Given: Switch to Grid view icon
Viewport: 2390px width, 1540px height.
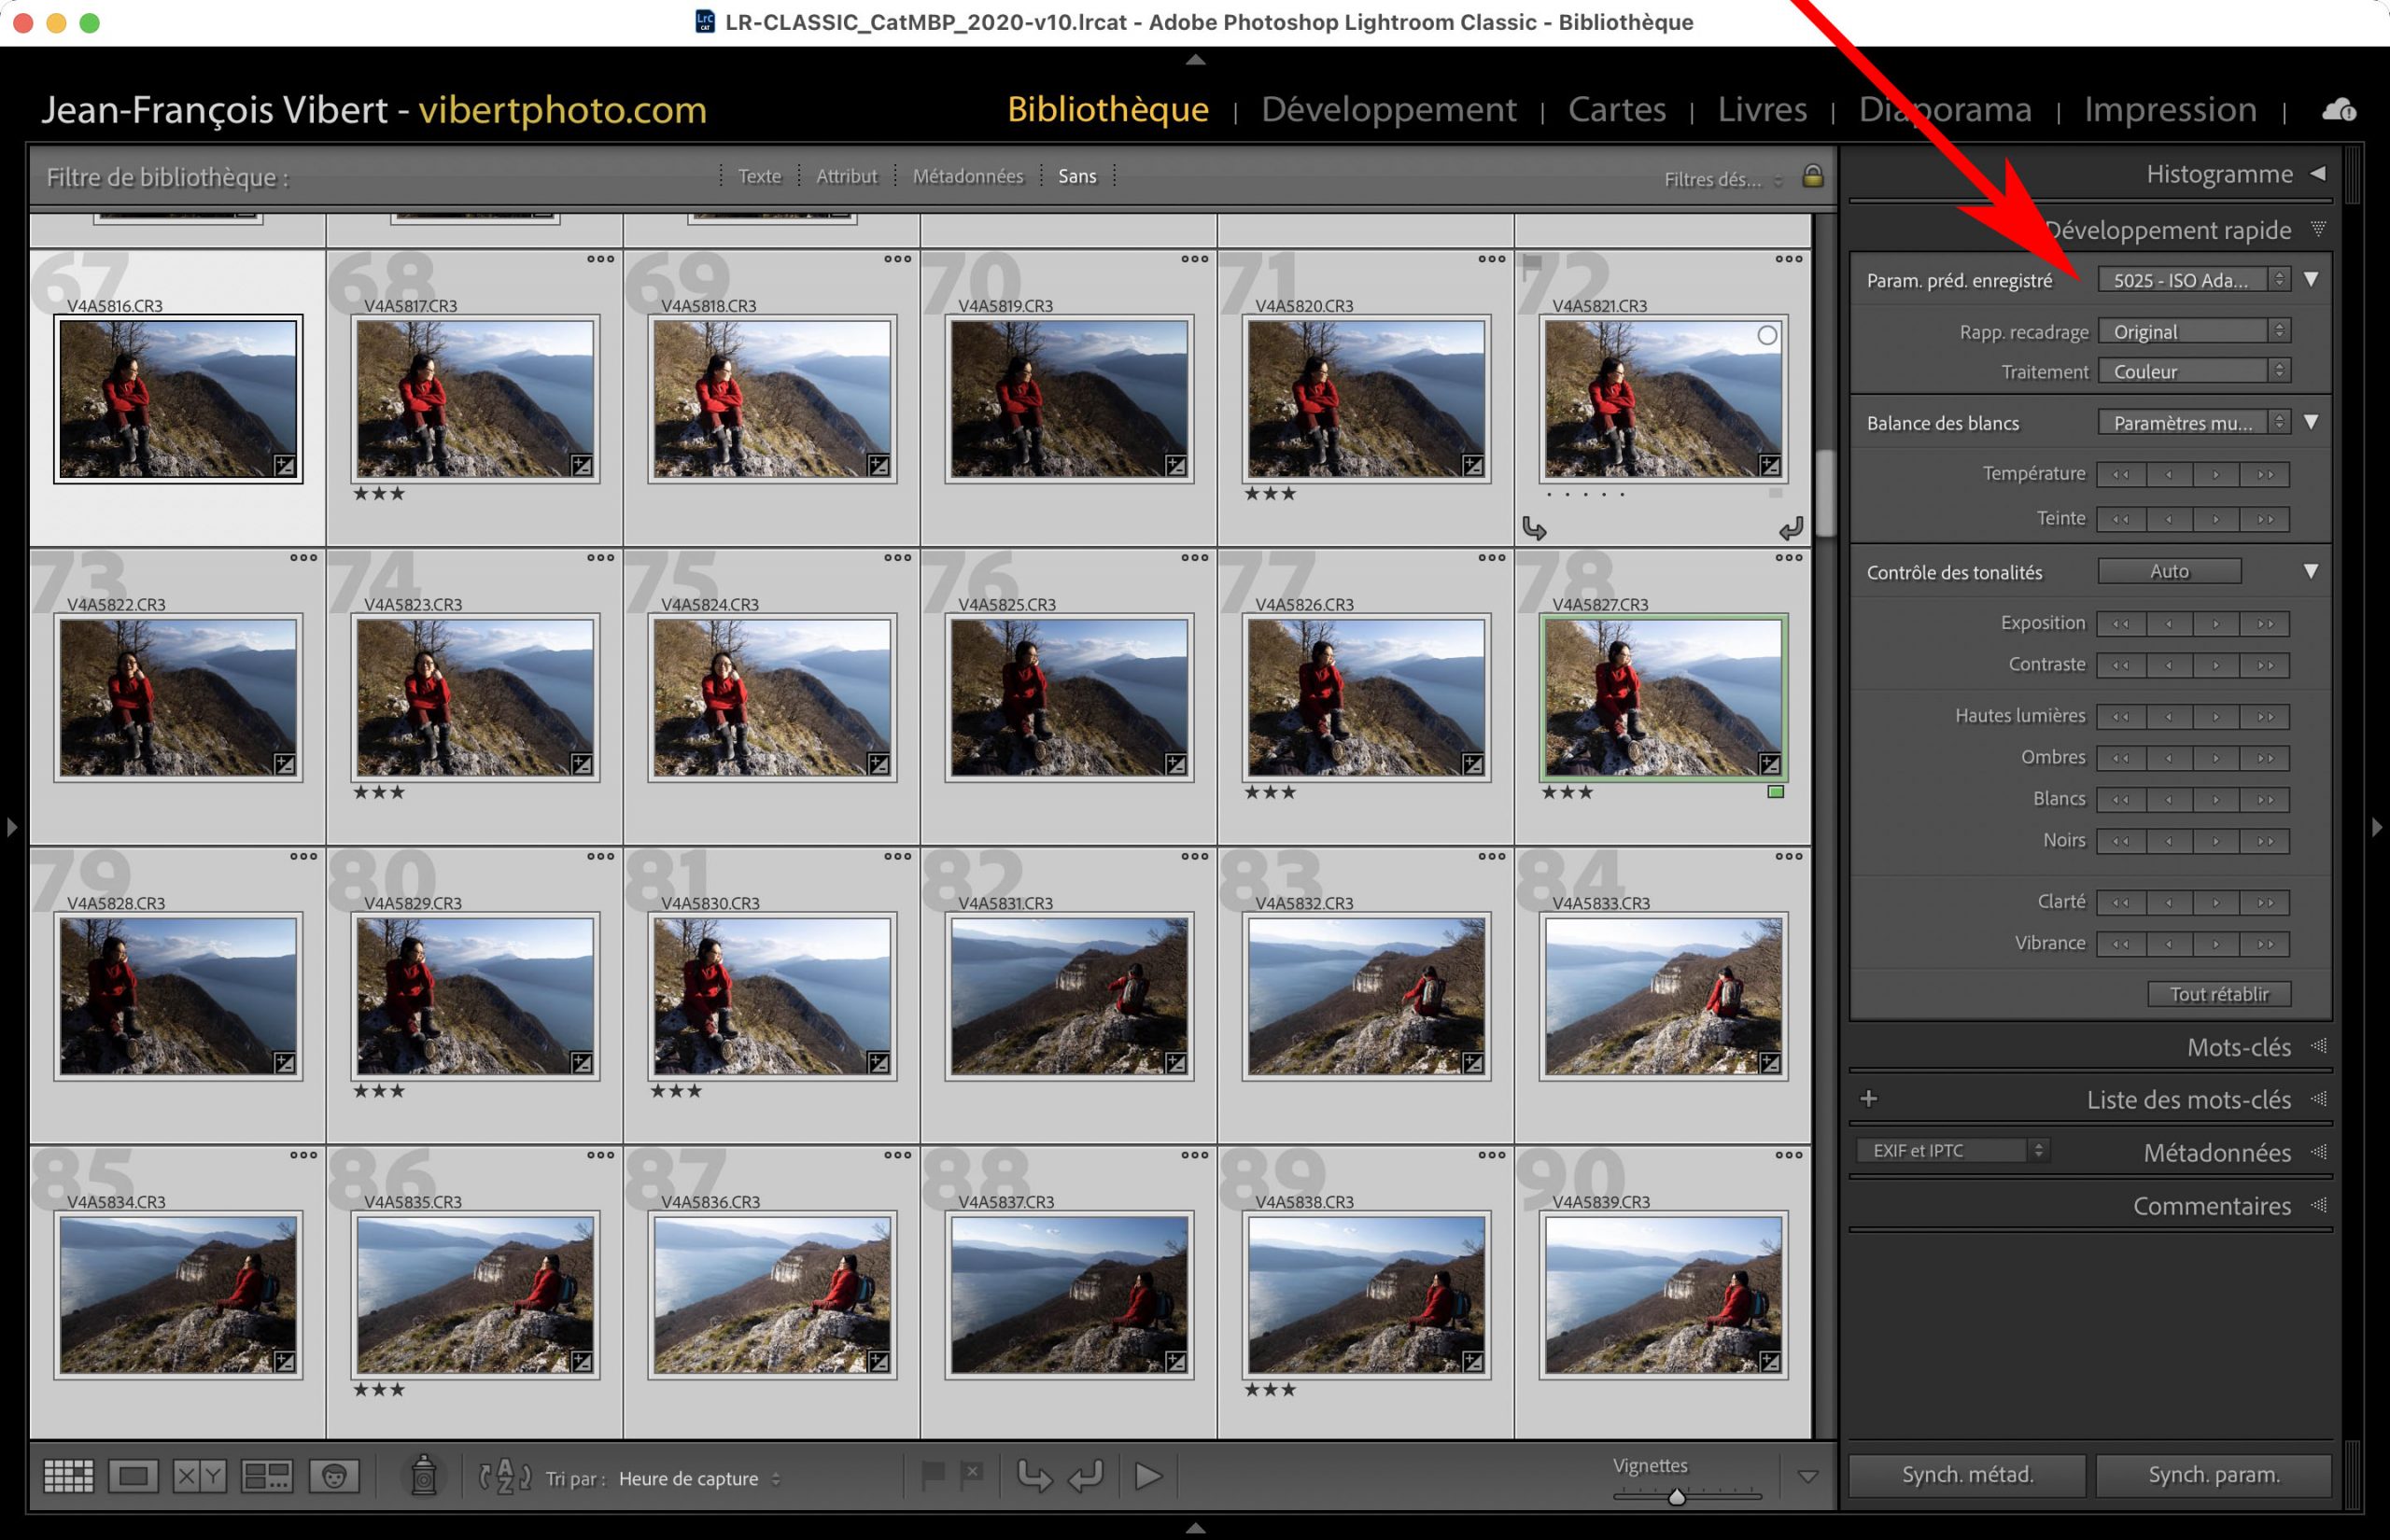Looking at the screenshot, I should (x=69, y=1476).
